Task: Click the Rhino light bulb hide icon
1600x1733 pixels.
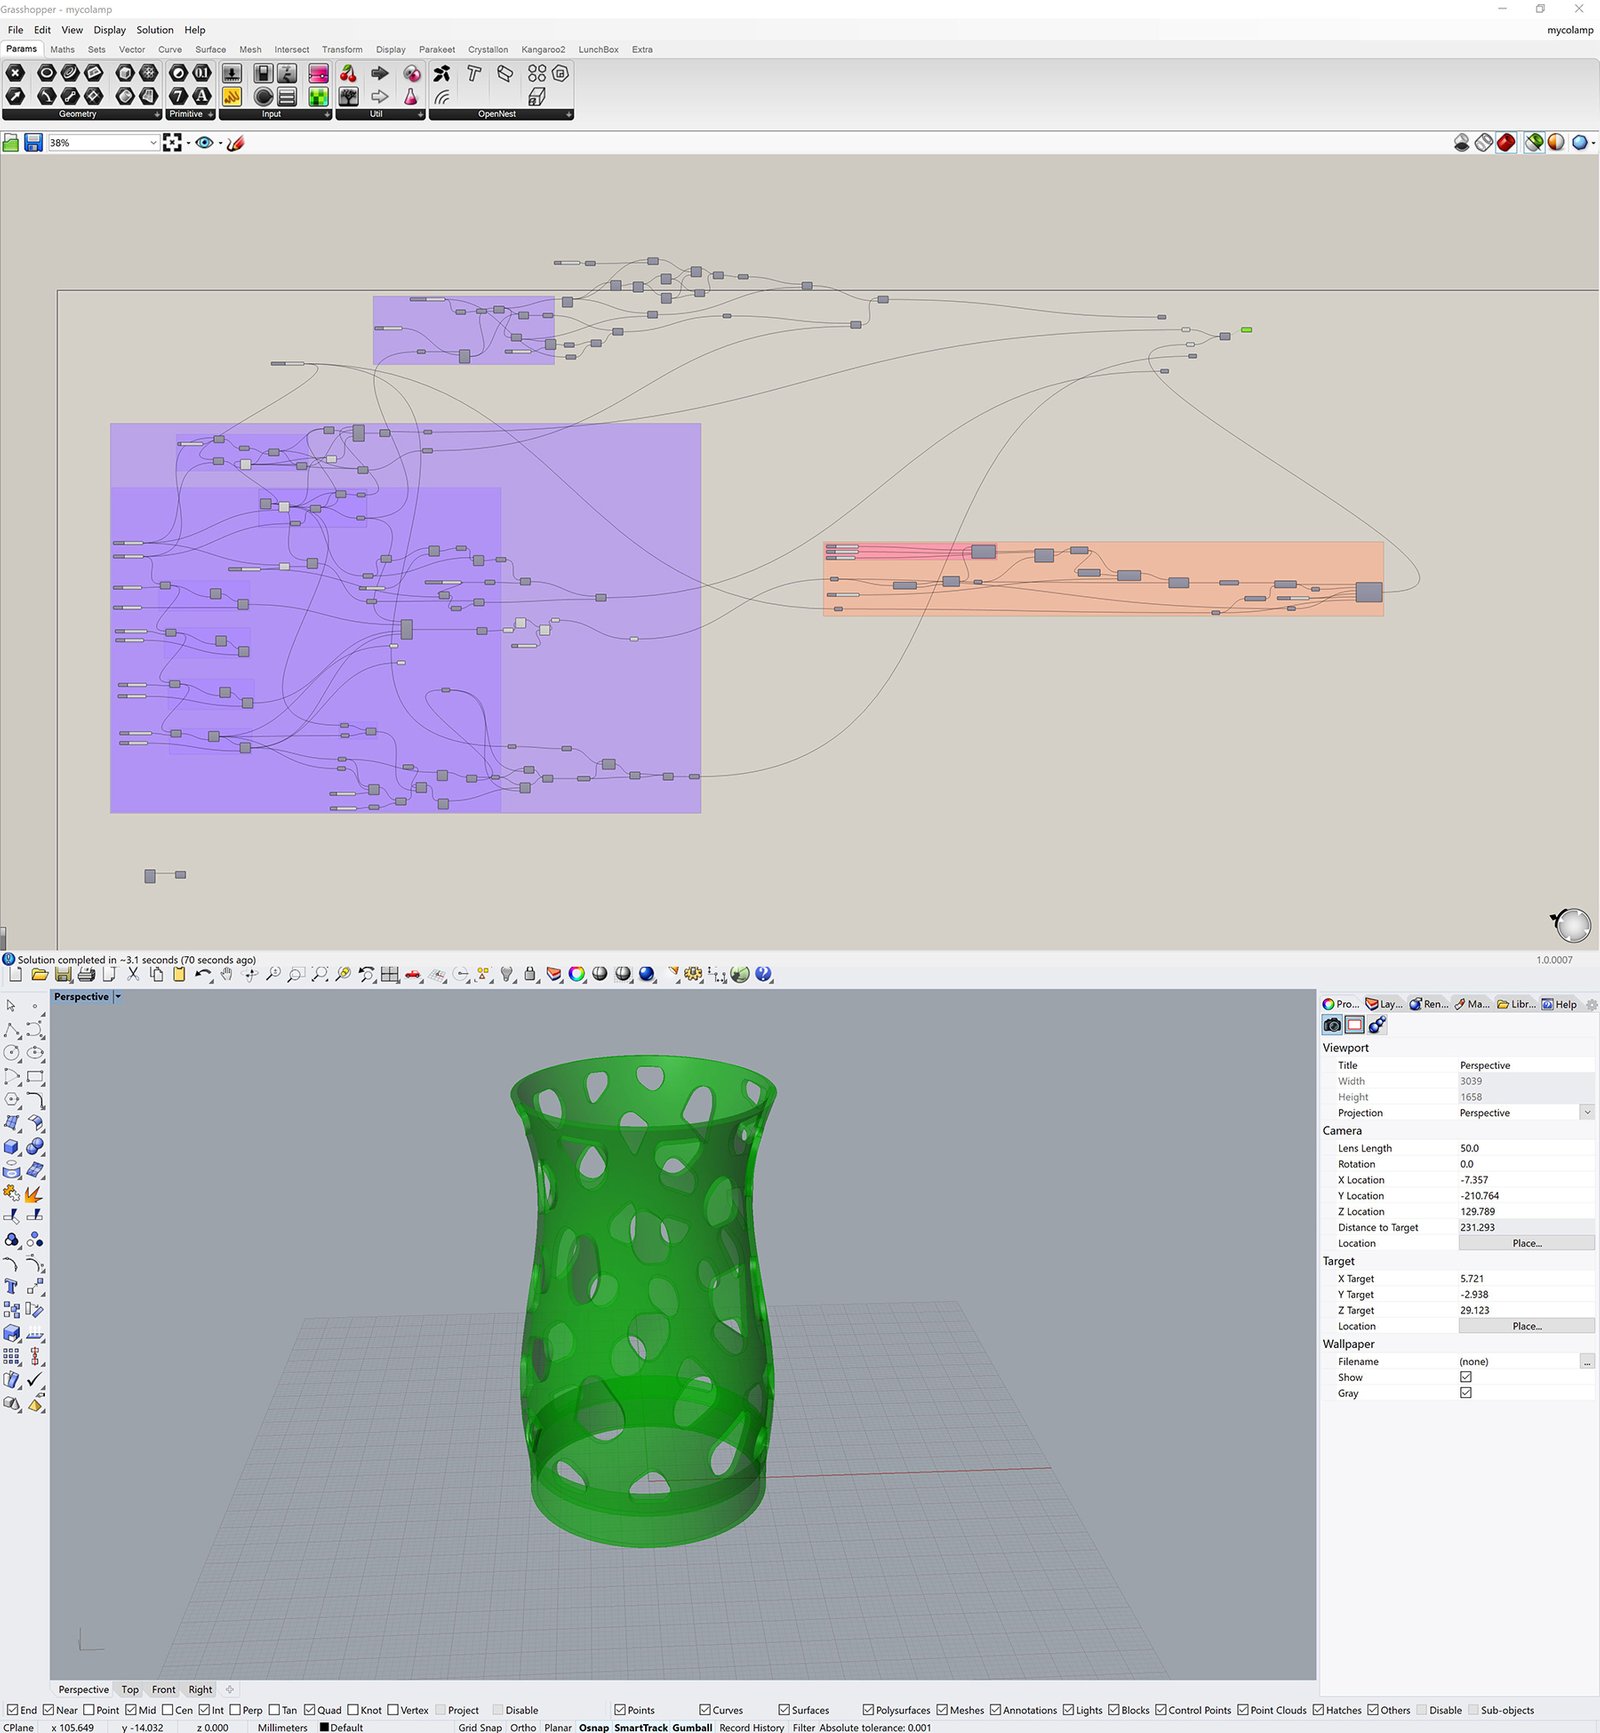Action: 507,974
